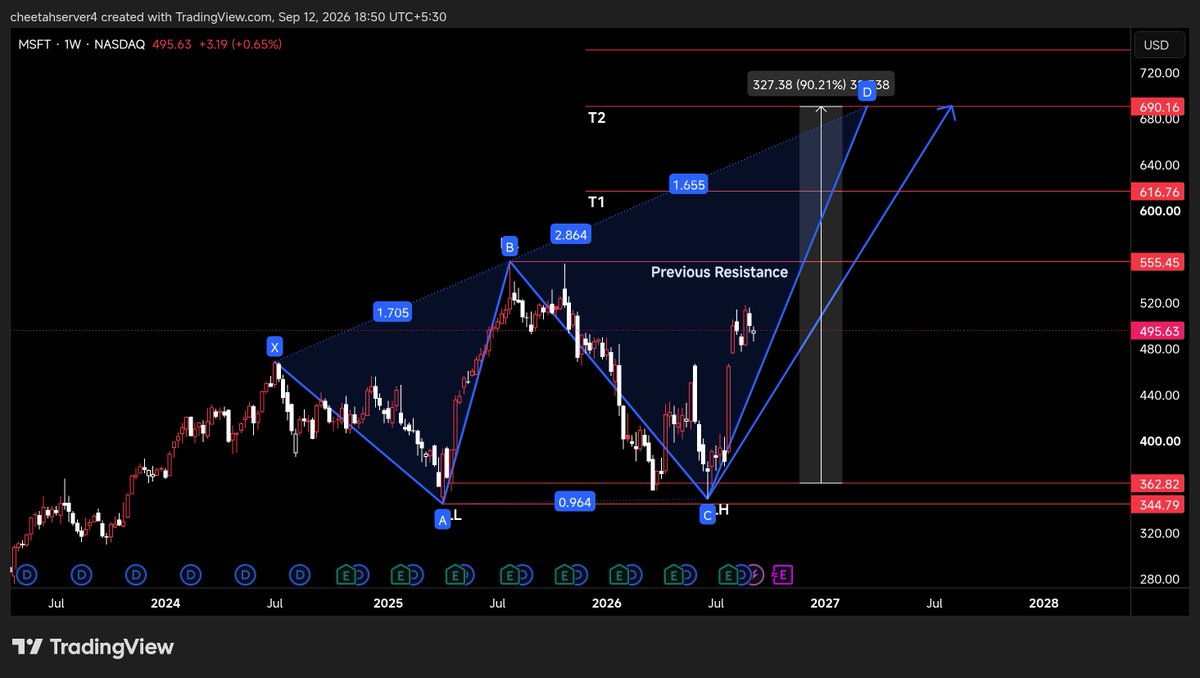Select pattern point A label
The width and height of the screenshot is (1200, 678).
click(442, 518)
